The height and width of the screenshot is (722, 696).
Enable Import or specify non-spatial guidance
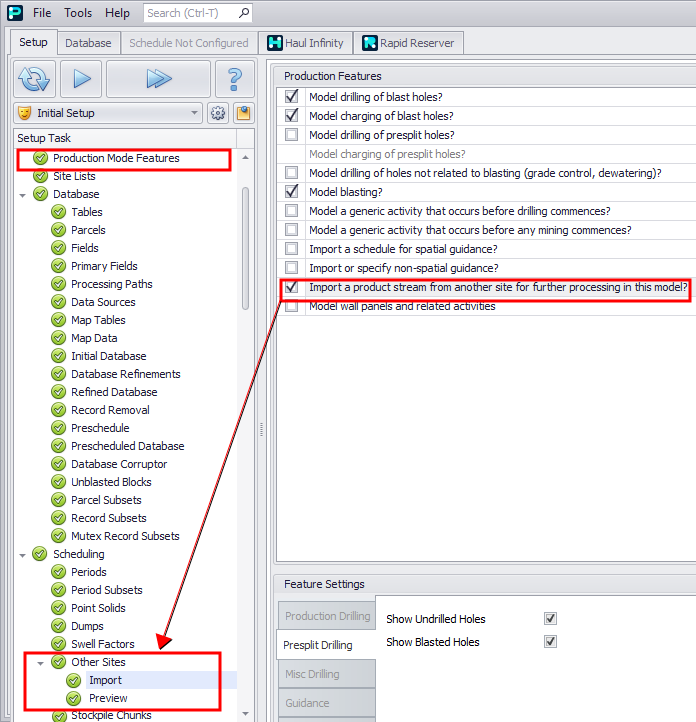291,268
